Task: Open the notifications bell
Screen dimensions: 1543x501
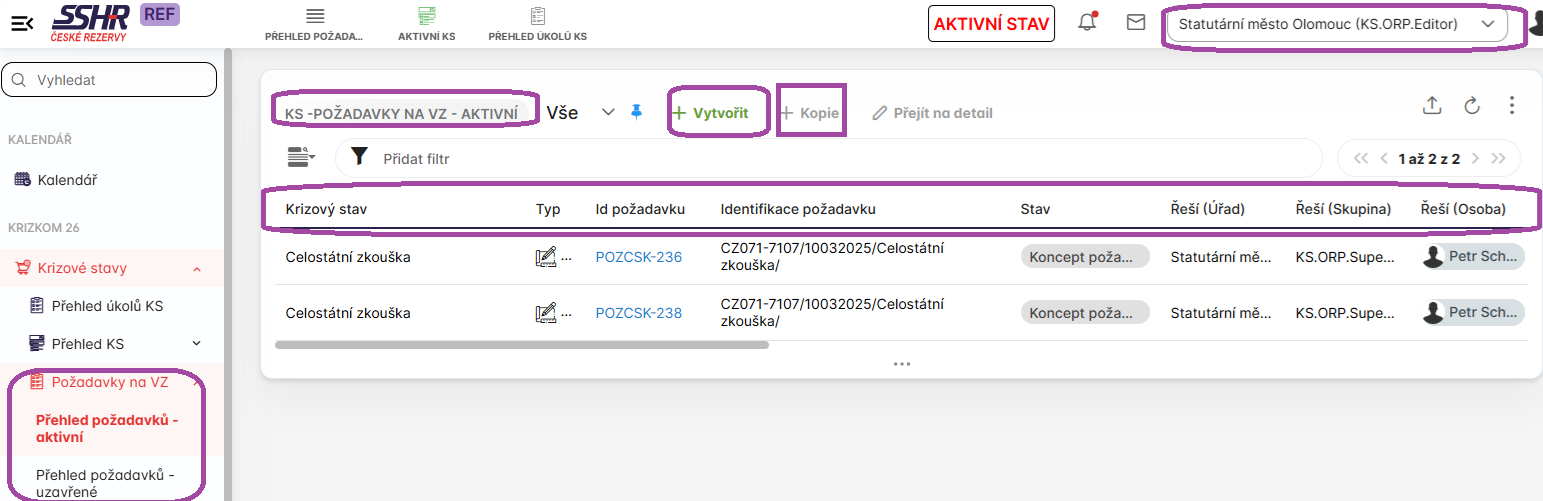Action: (1087, 22)
